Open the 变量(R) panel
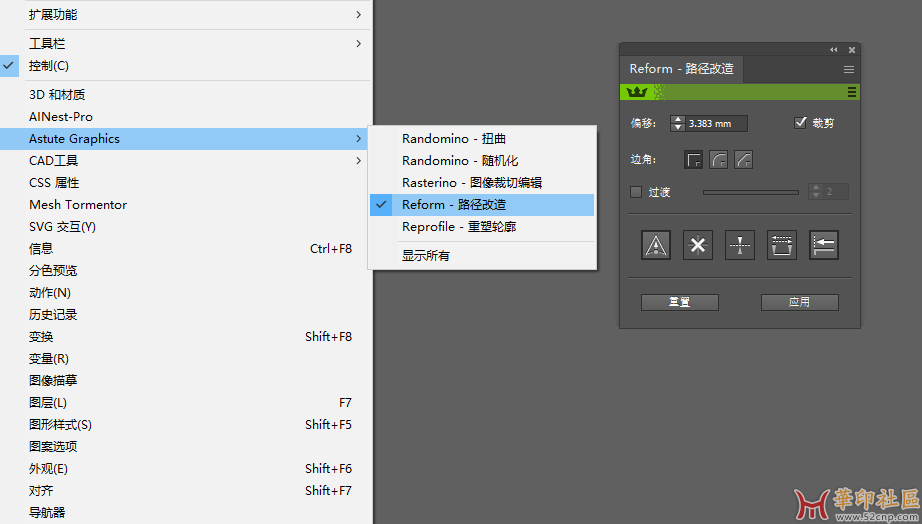Screen dimensions: 922x524 [185, 359]
